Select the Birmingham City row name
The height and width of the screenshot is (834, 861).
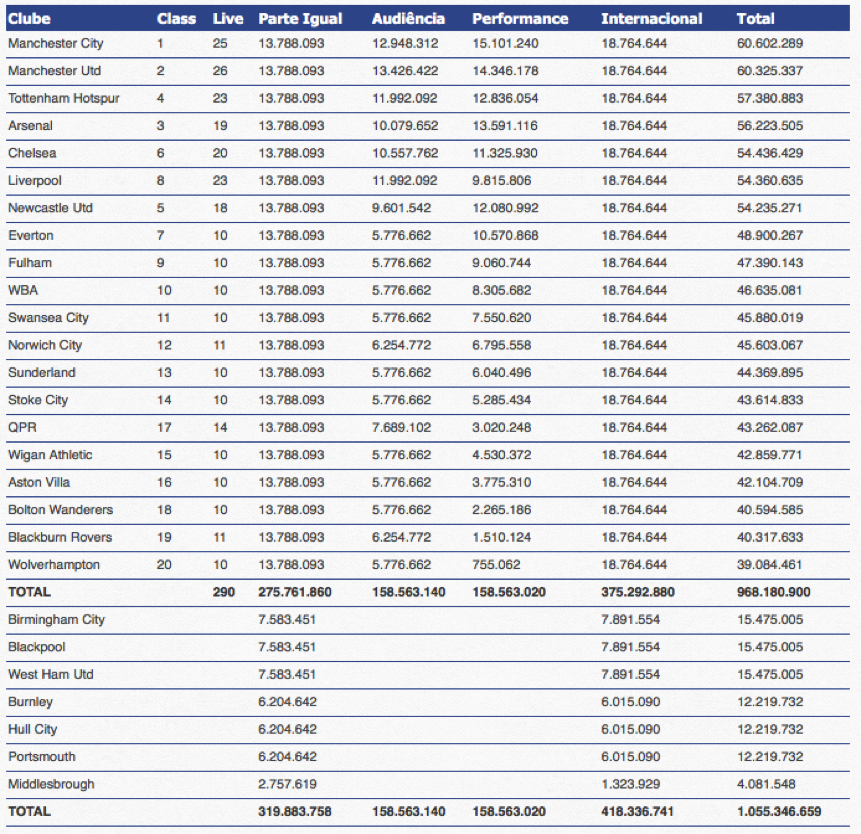pyautogui.click(x=56, y=619)
